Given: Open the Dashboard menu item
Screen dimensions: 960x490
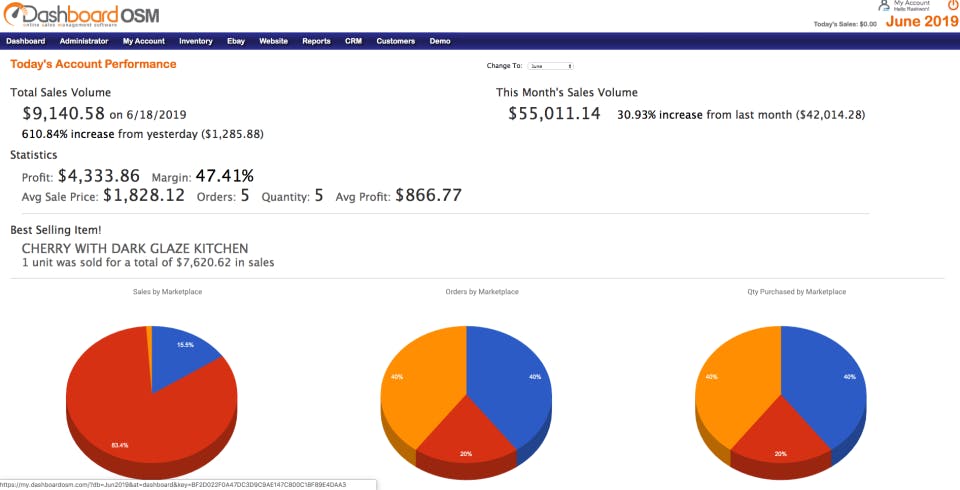Looking at the screenshot, I should coord(26,41).
